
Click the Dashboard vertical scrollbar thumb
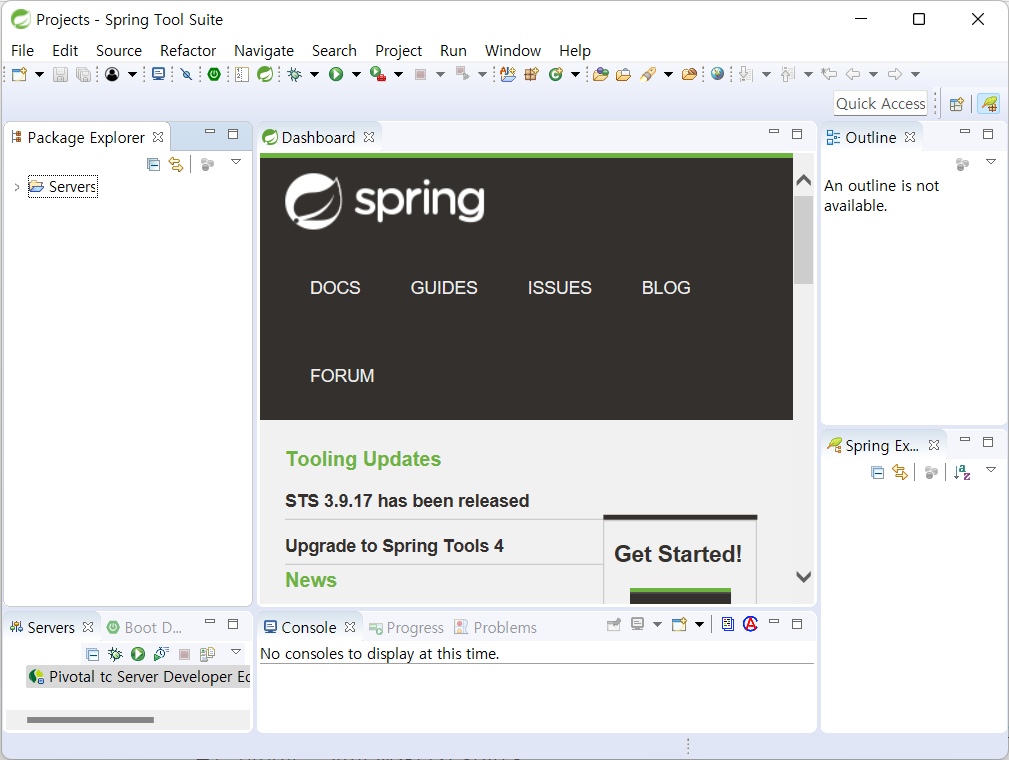[803, 239]
